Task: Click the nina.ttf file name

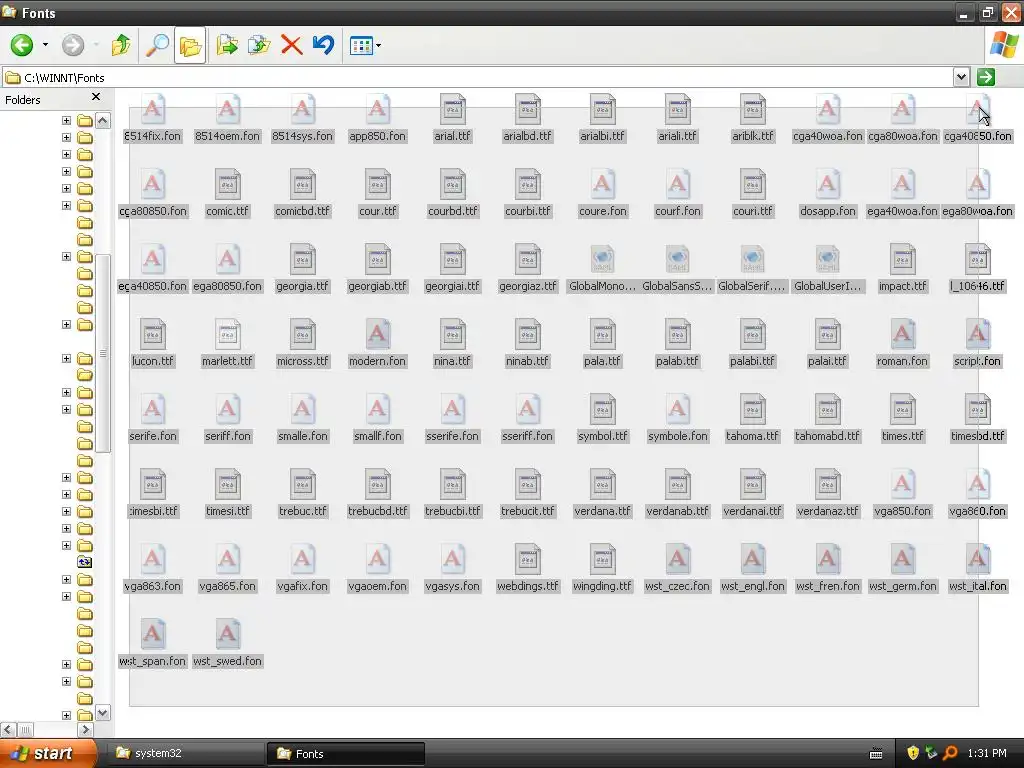Action: coord(452,361)
